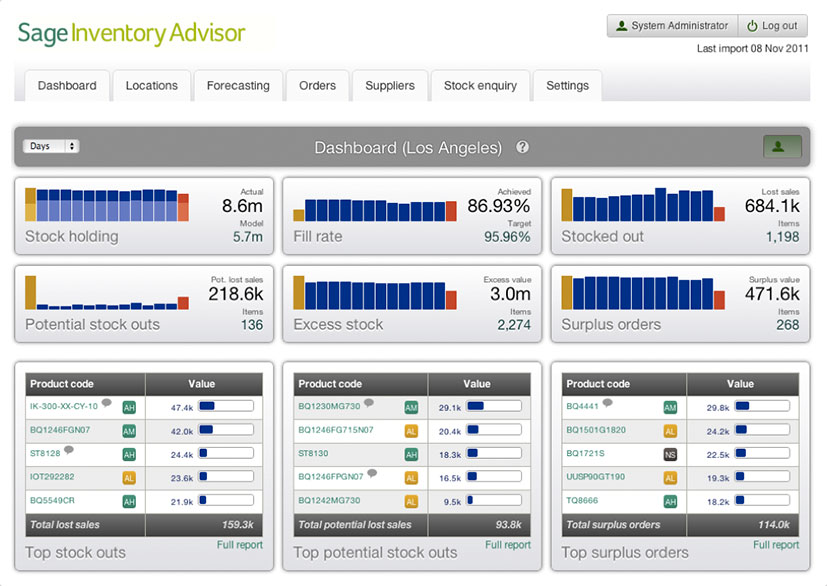Click comment bubble beside BQ1230MG730
The width and height of the screenshot is (827, 586).
point(369,404)
